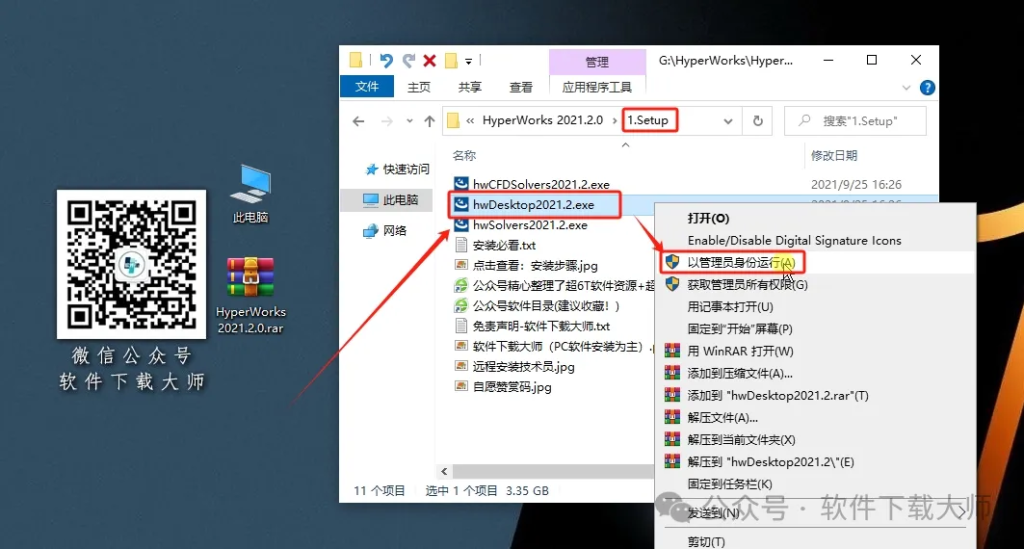Click the image icon of 自愿赞赏码.jpg
Screen dimensions: 1024x549
pos(461,386)
